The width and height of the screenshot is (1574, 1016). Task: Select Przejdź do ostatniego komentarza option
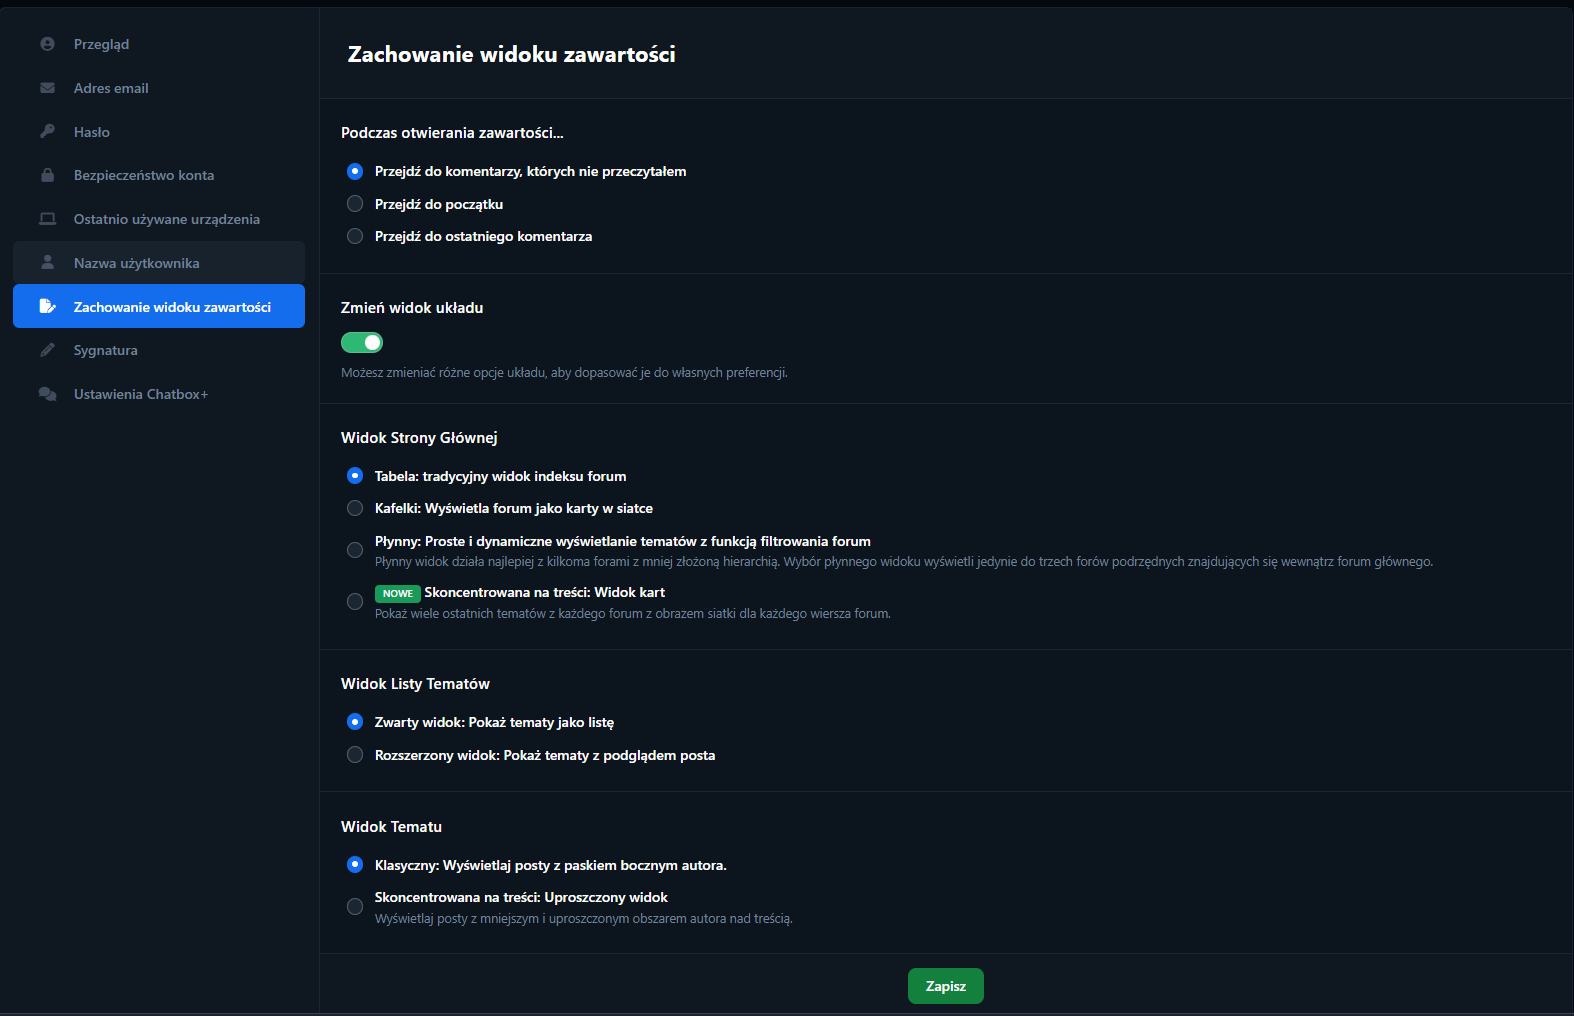[355, 236]
